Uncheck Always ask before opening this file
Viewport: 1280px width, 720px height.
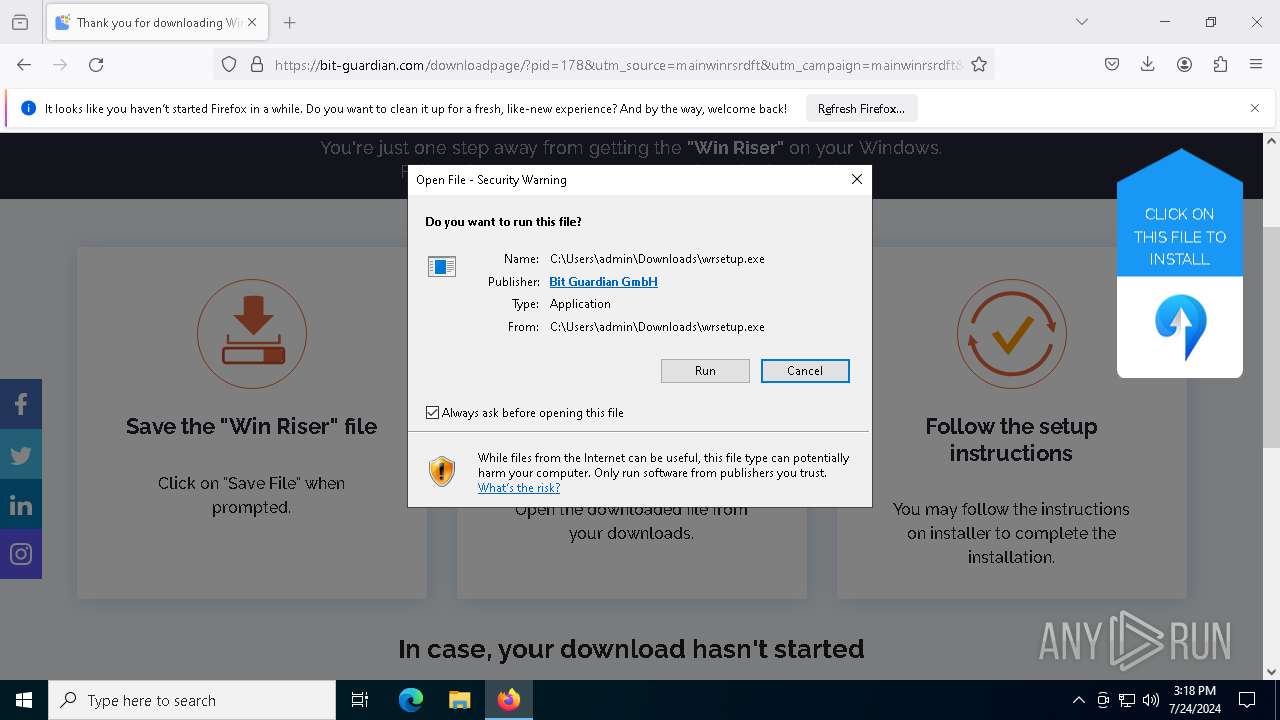(x=432, y=412)
